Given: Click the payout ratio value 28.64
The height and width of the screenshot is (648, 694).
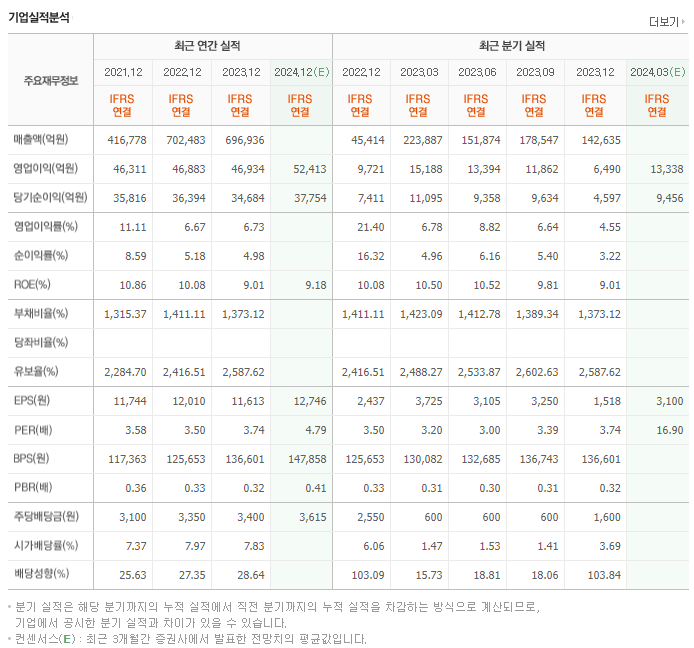Looking at the screenshot, I should click(251, 575).
